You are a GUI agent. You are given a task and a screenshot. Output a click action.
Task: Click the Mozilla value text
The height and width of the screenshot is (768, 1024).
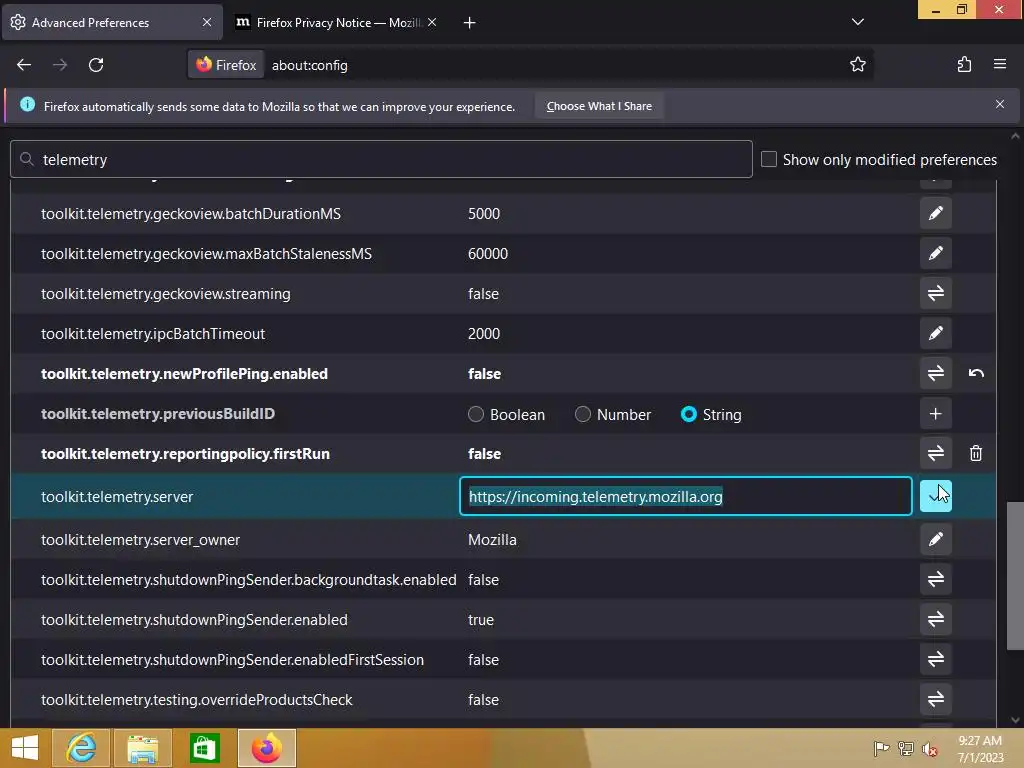(x=492, y=539)
